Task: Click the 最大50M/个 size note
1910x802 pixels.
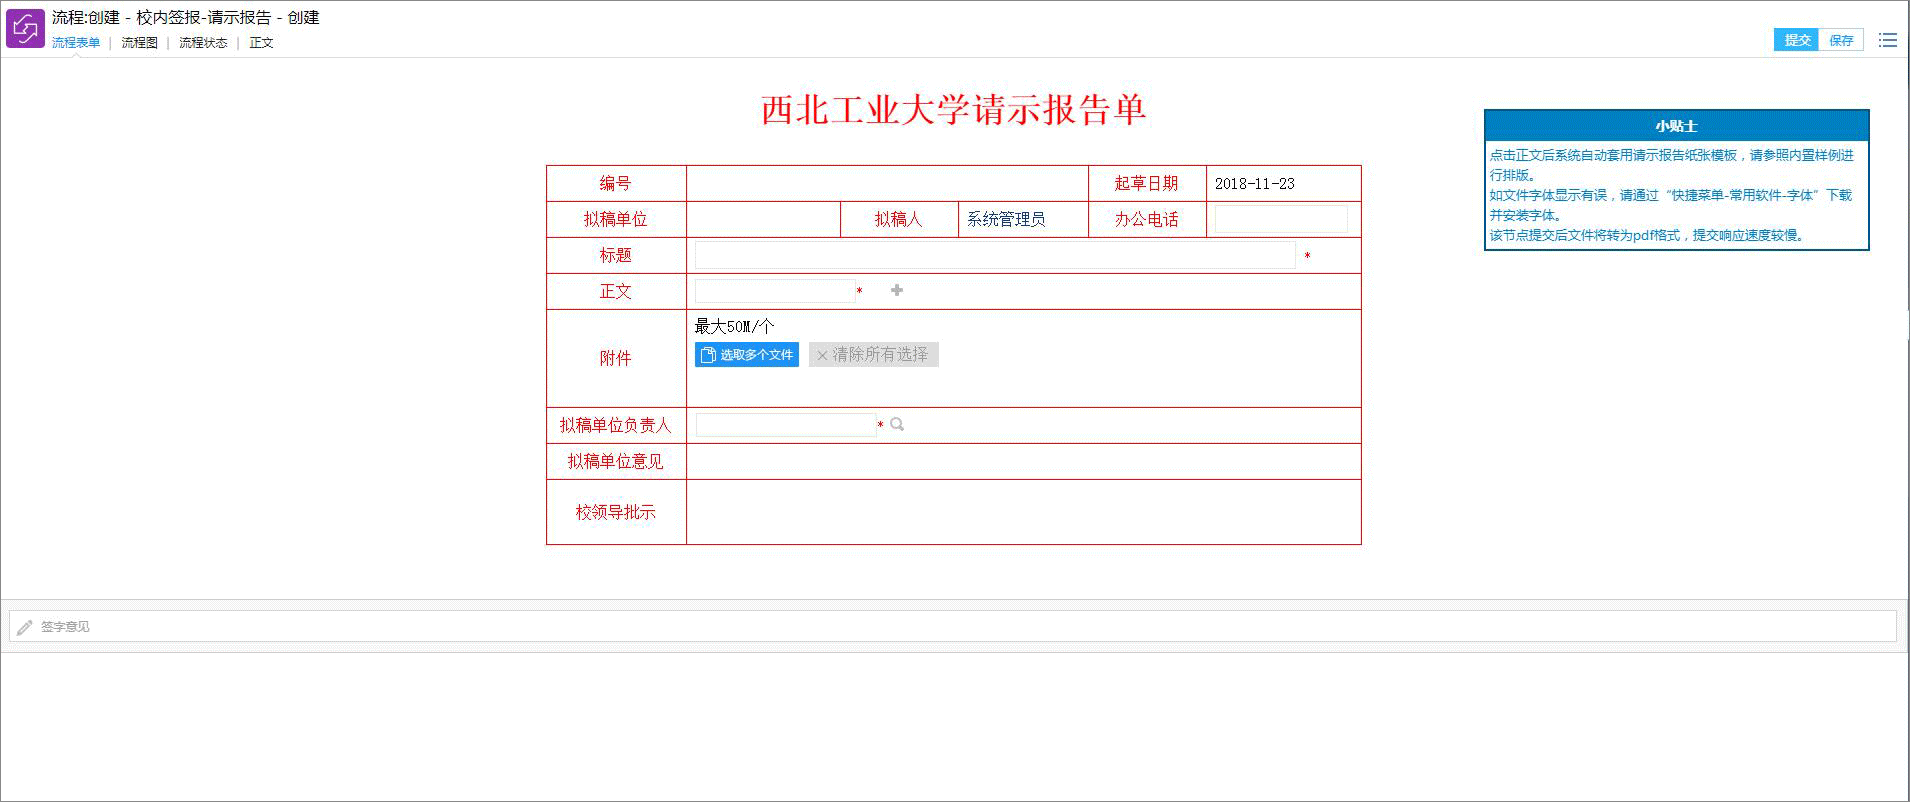Action: (734, 326)
